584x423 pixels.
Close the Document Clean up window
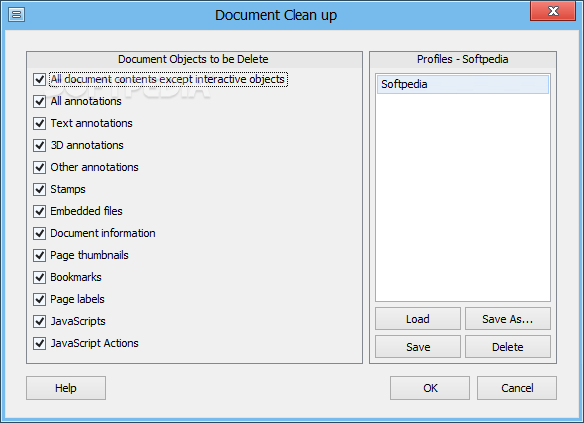click(553, 11)
